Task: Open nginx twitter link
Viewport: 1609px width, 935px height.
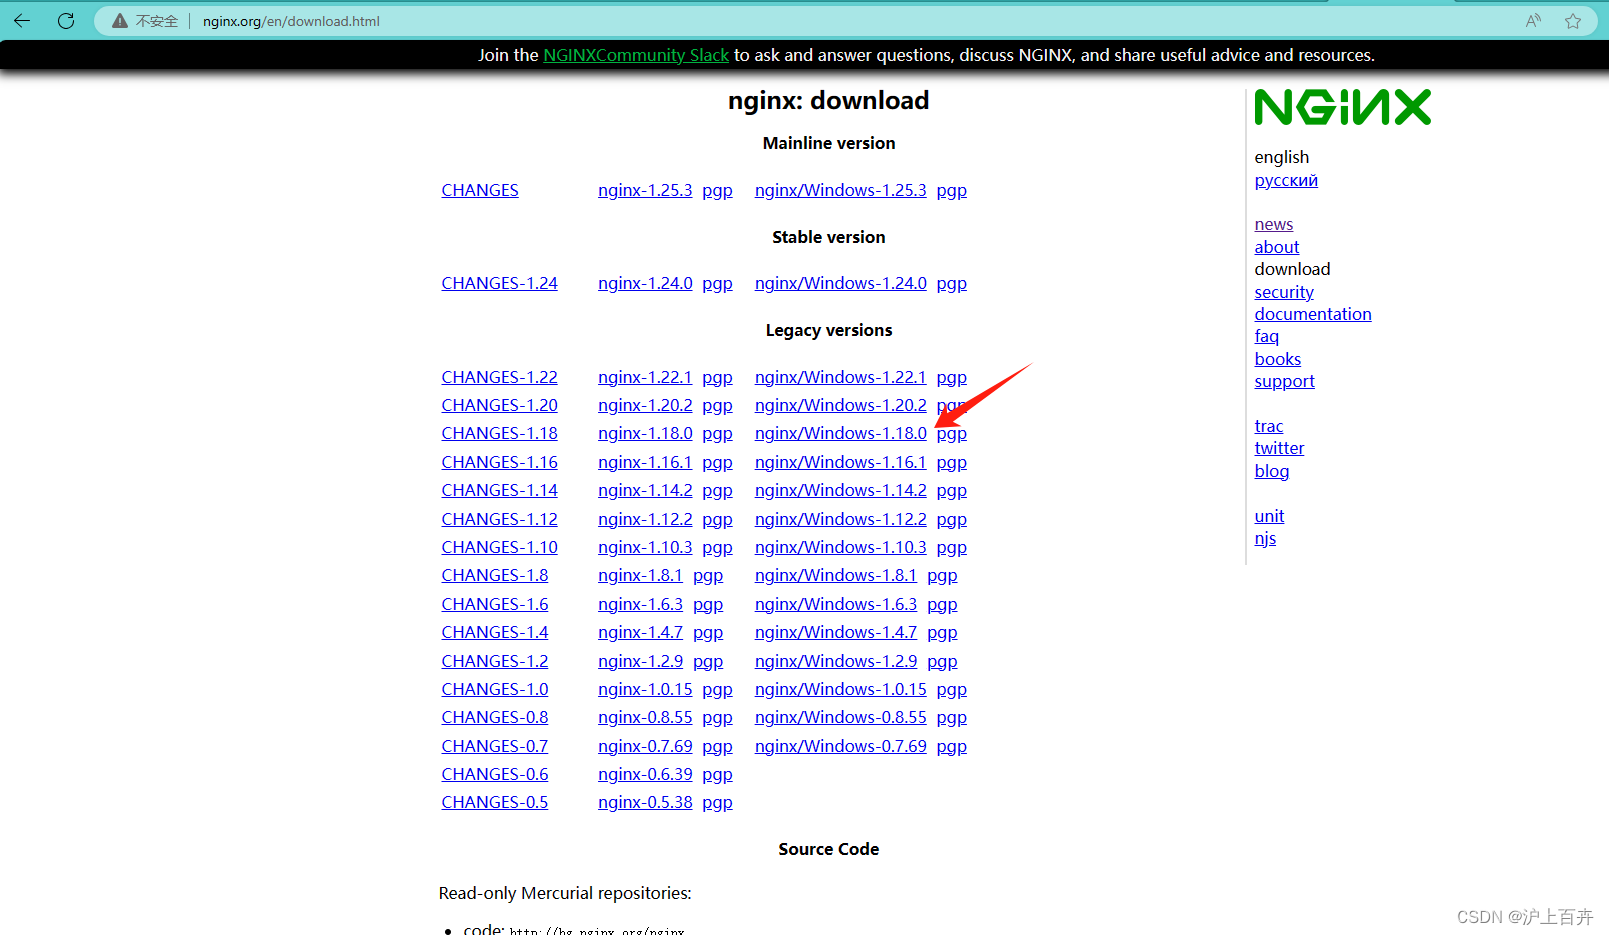Action: [x=1279, y=448]
